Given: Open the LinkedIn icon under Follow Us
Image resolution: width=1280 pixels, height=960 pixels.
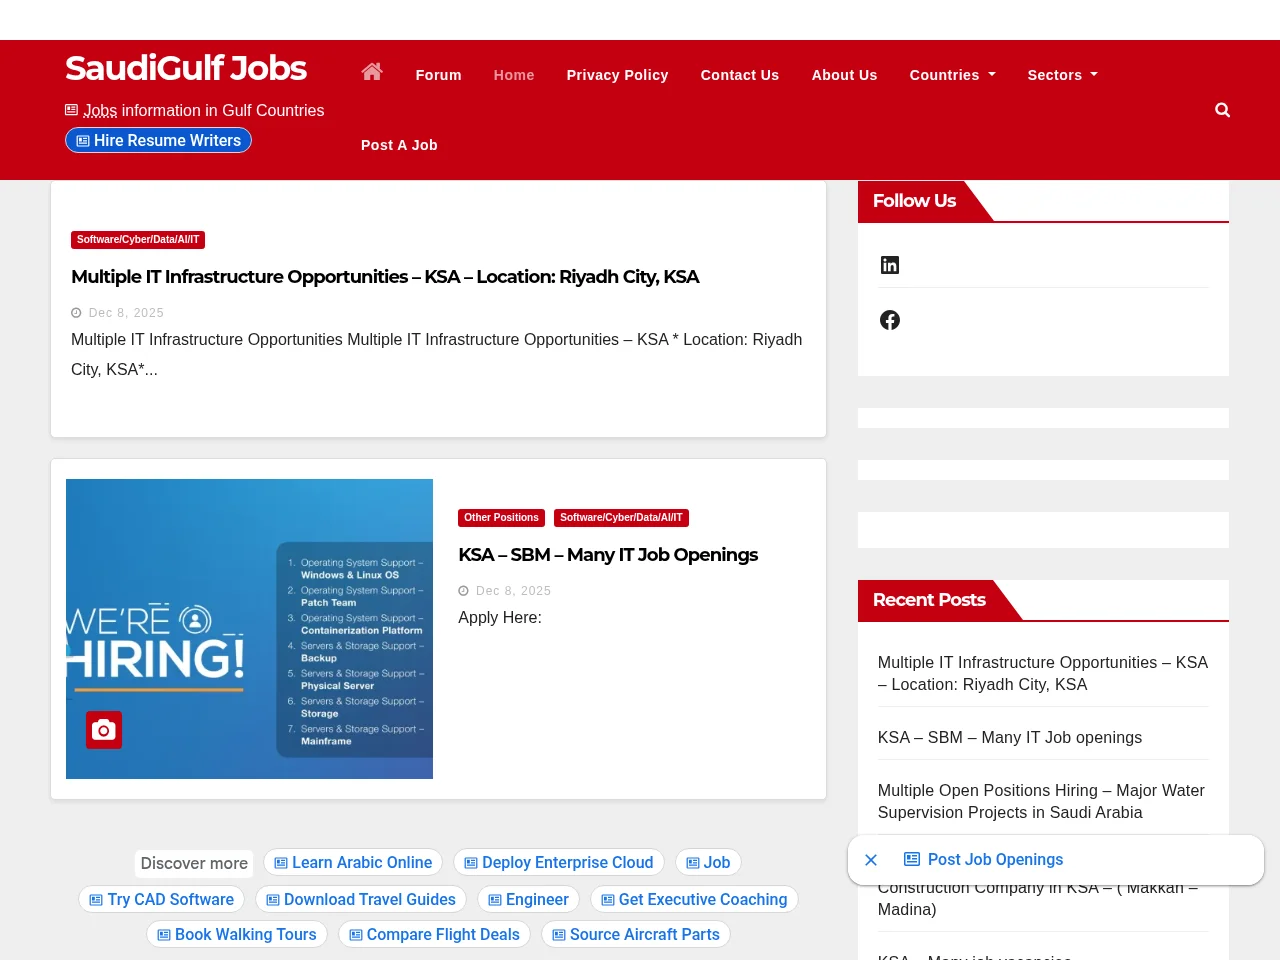Looking at the screenshot, I should pos(890,265).
